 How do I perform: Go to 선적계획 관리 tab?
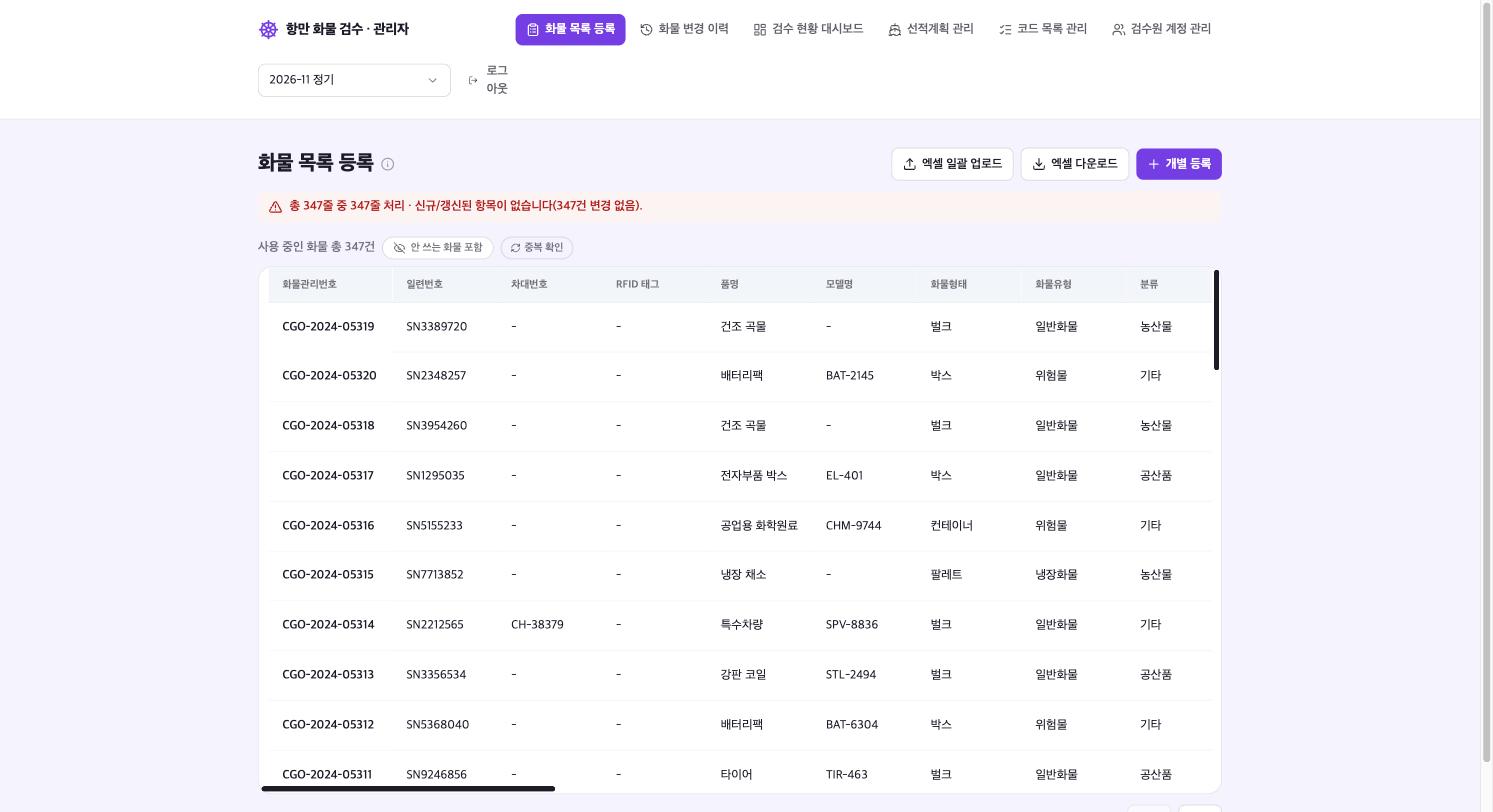[930, 29]
